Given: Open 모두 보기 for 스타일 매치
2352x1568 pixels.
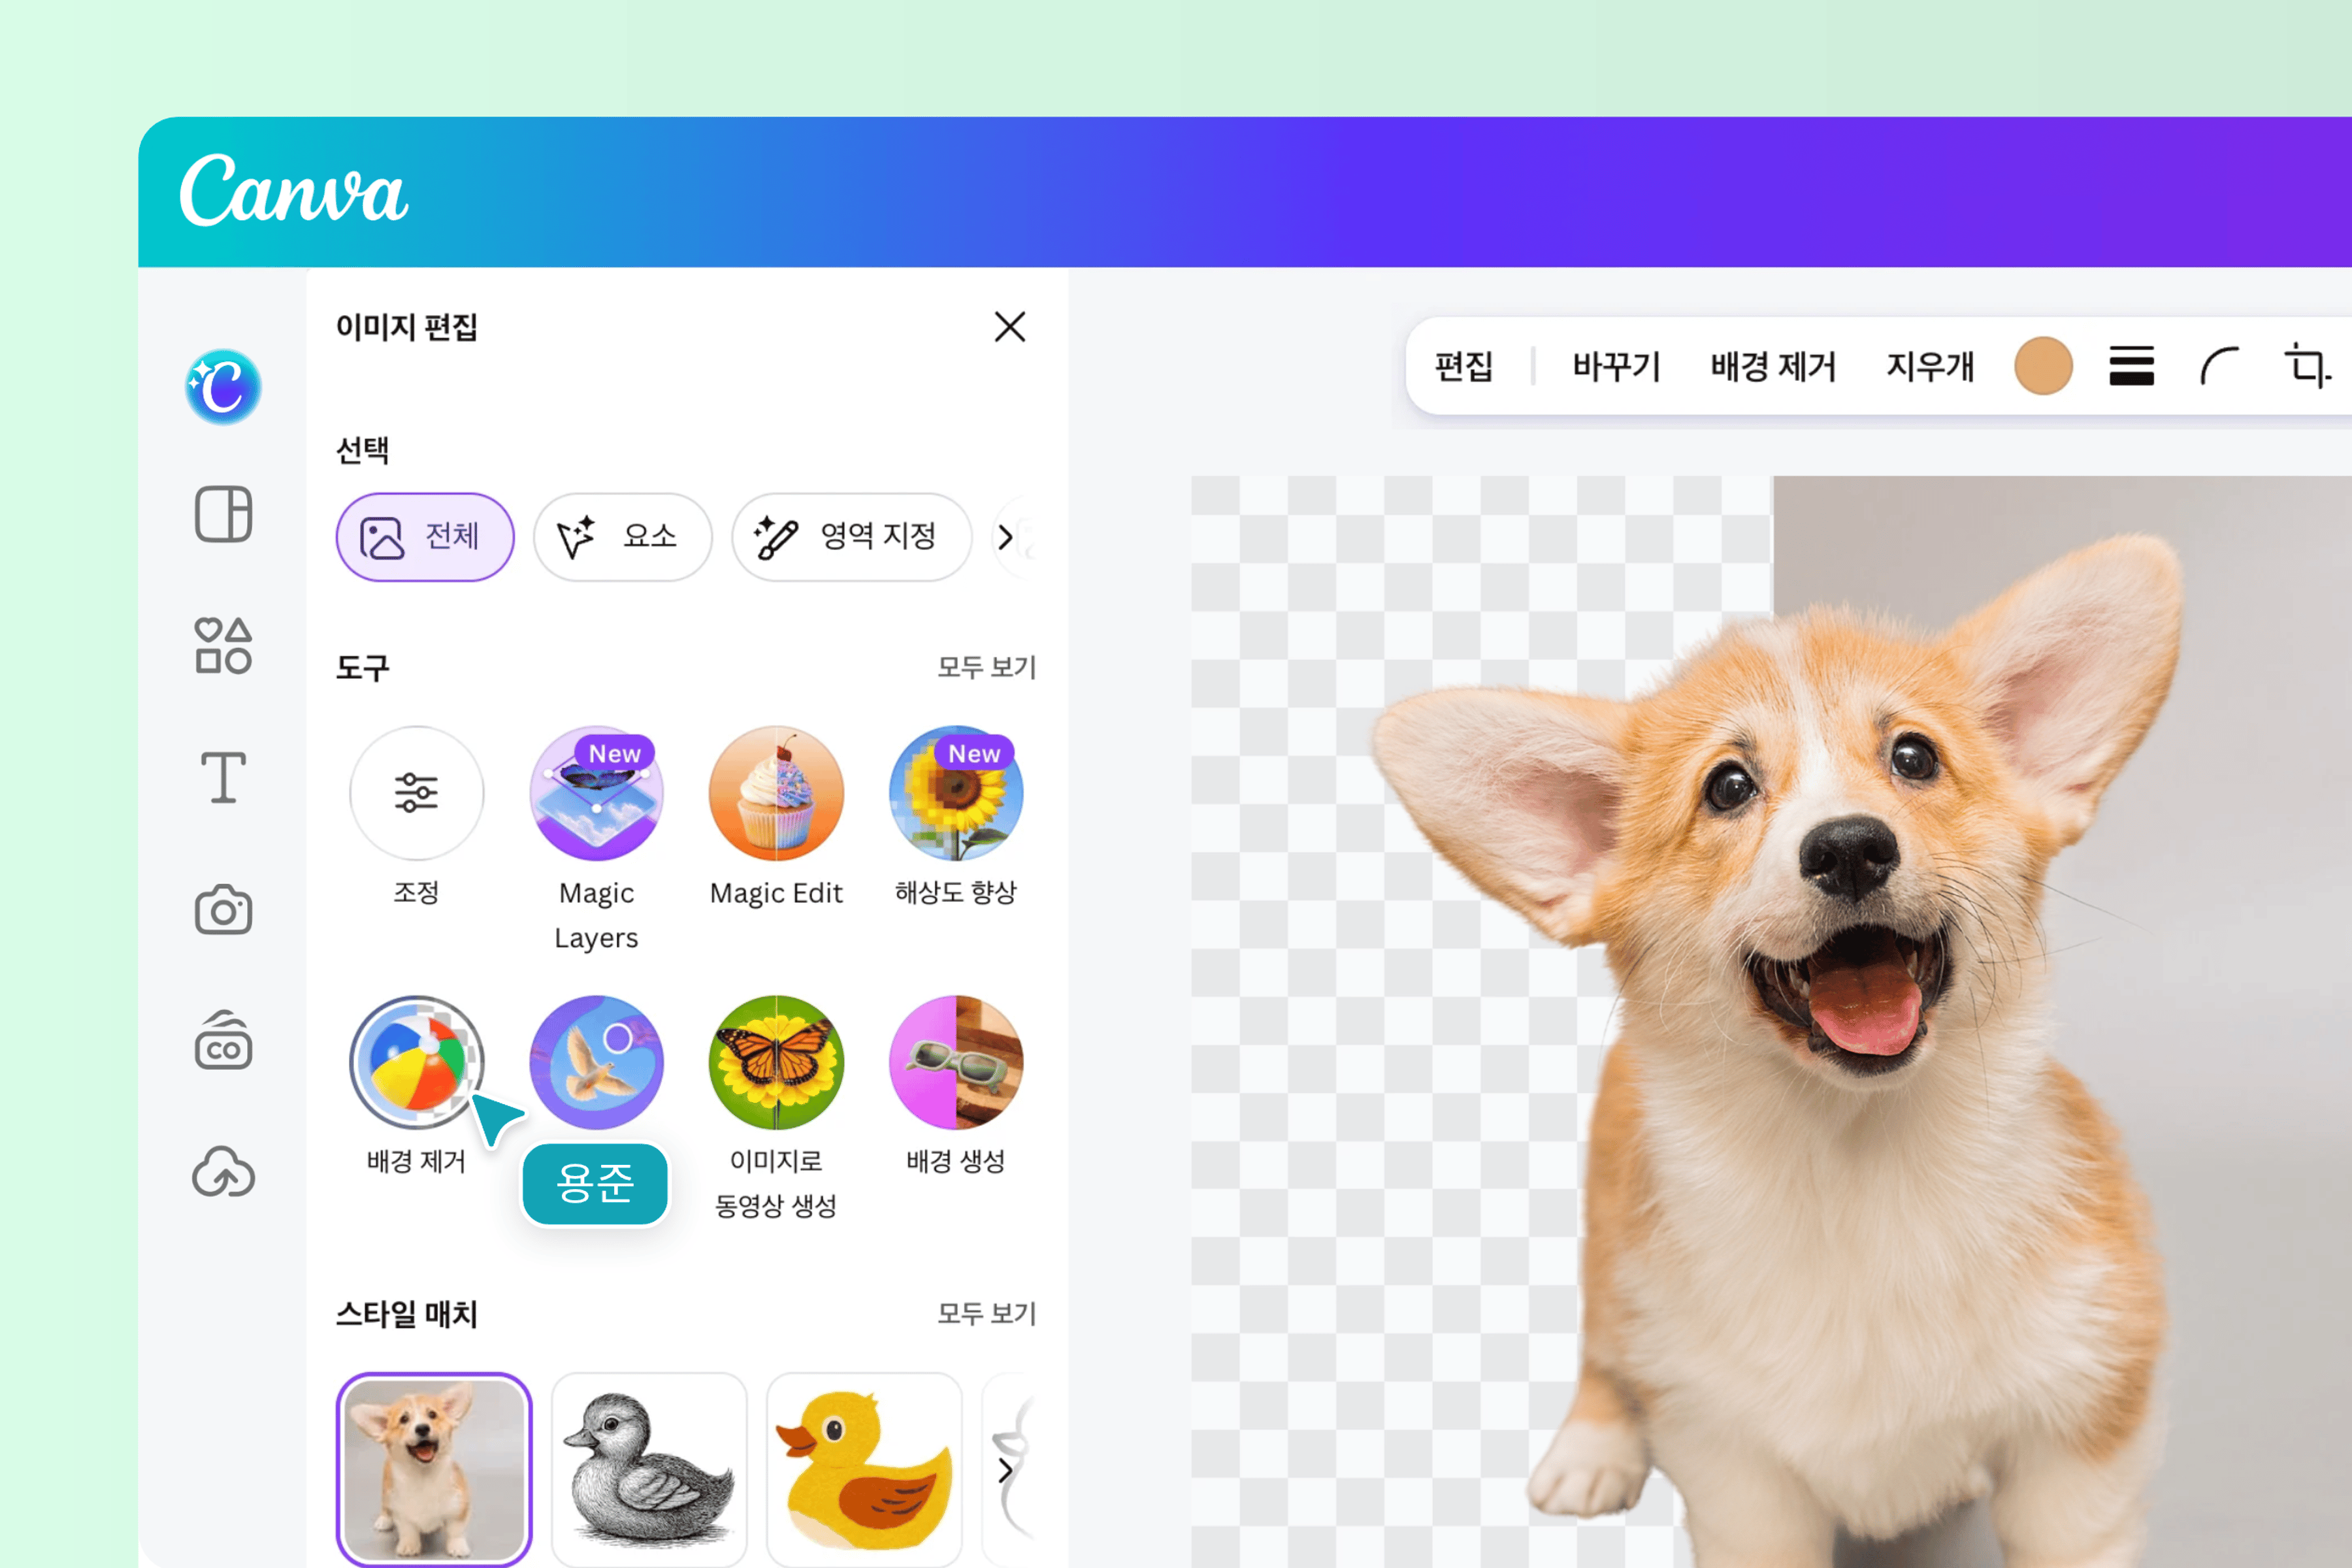Looking at the screenshot, I should click(x=986, y=1313).
